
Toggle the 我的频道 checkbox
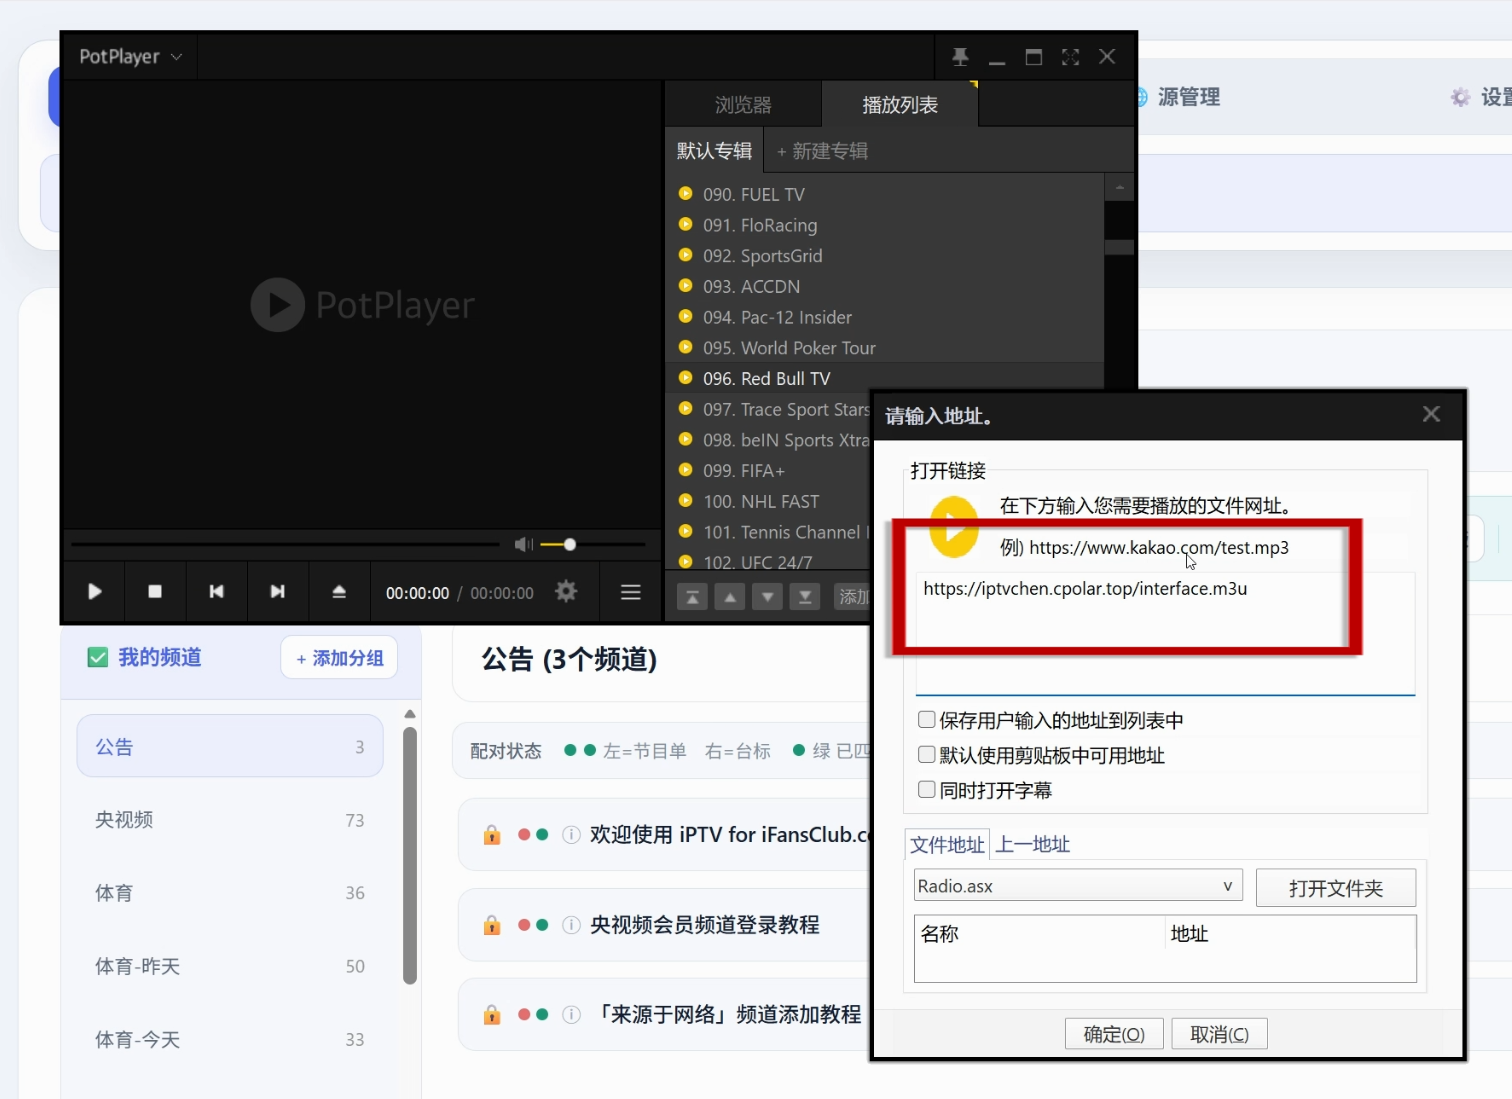point(97,657)
